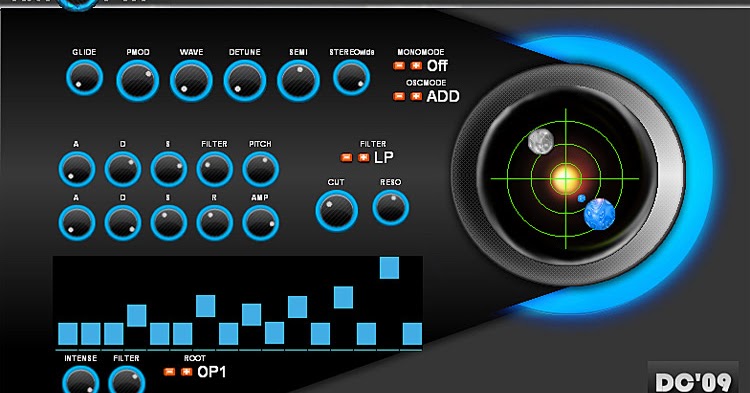Click the thirteenth sequencer step block
Screen dimensions: 750x393
point(343,297)
